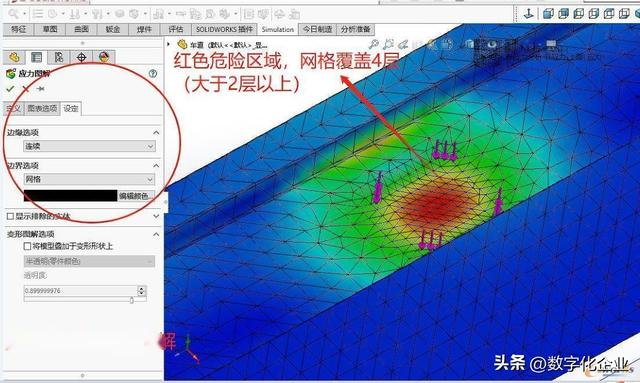Viewport: 640px width, 383px height.
Task: Collapse the 边界选项 section chevron
Action: 156,166
